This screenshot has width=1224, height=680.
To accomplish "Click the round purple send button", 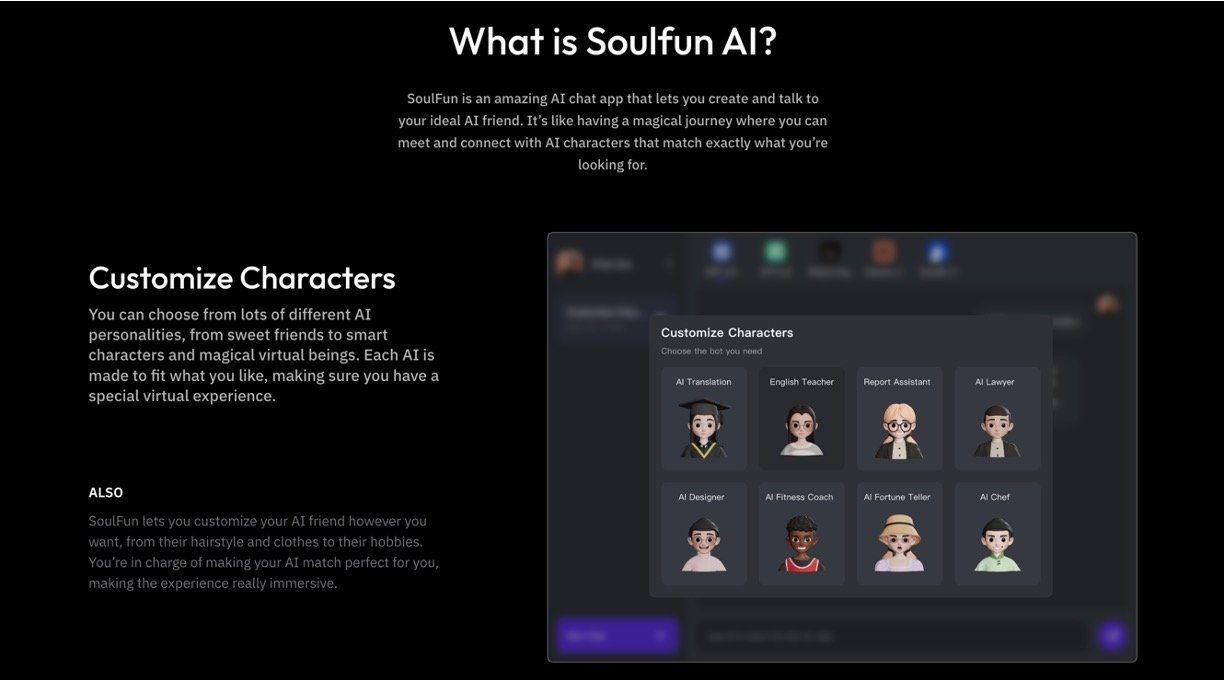I will pyautogui.click(x=1111, y=635).
